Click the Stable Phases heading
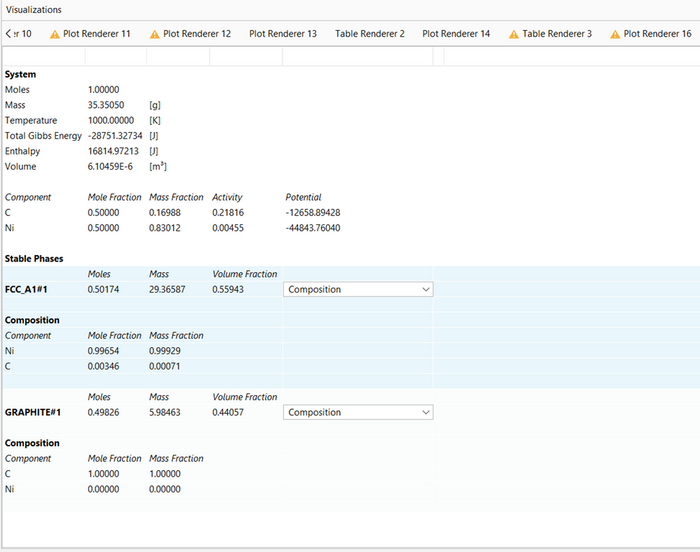 (33, 259)
